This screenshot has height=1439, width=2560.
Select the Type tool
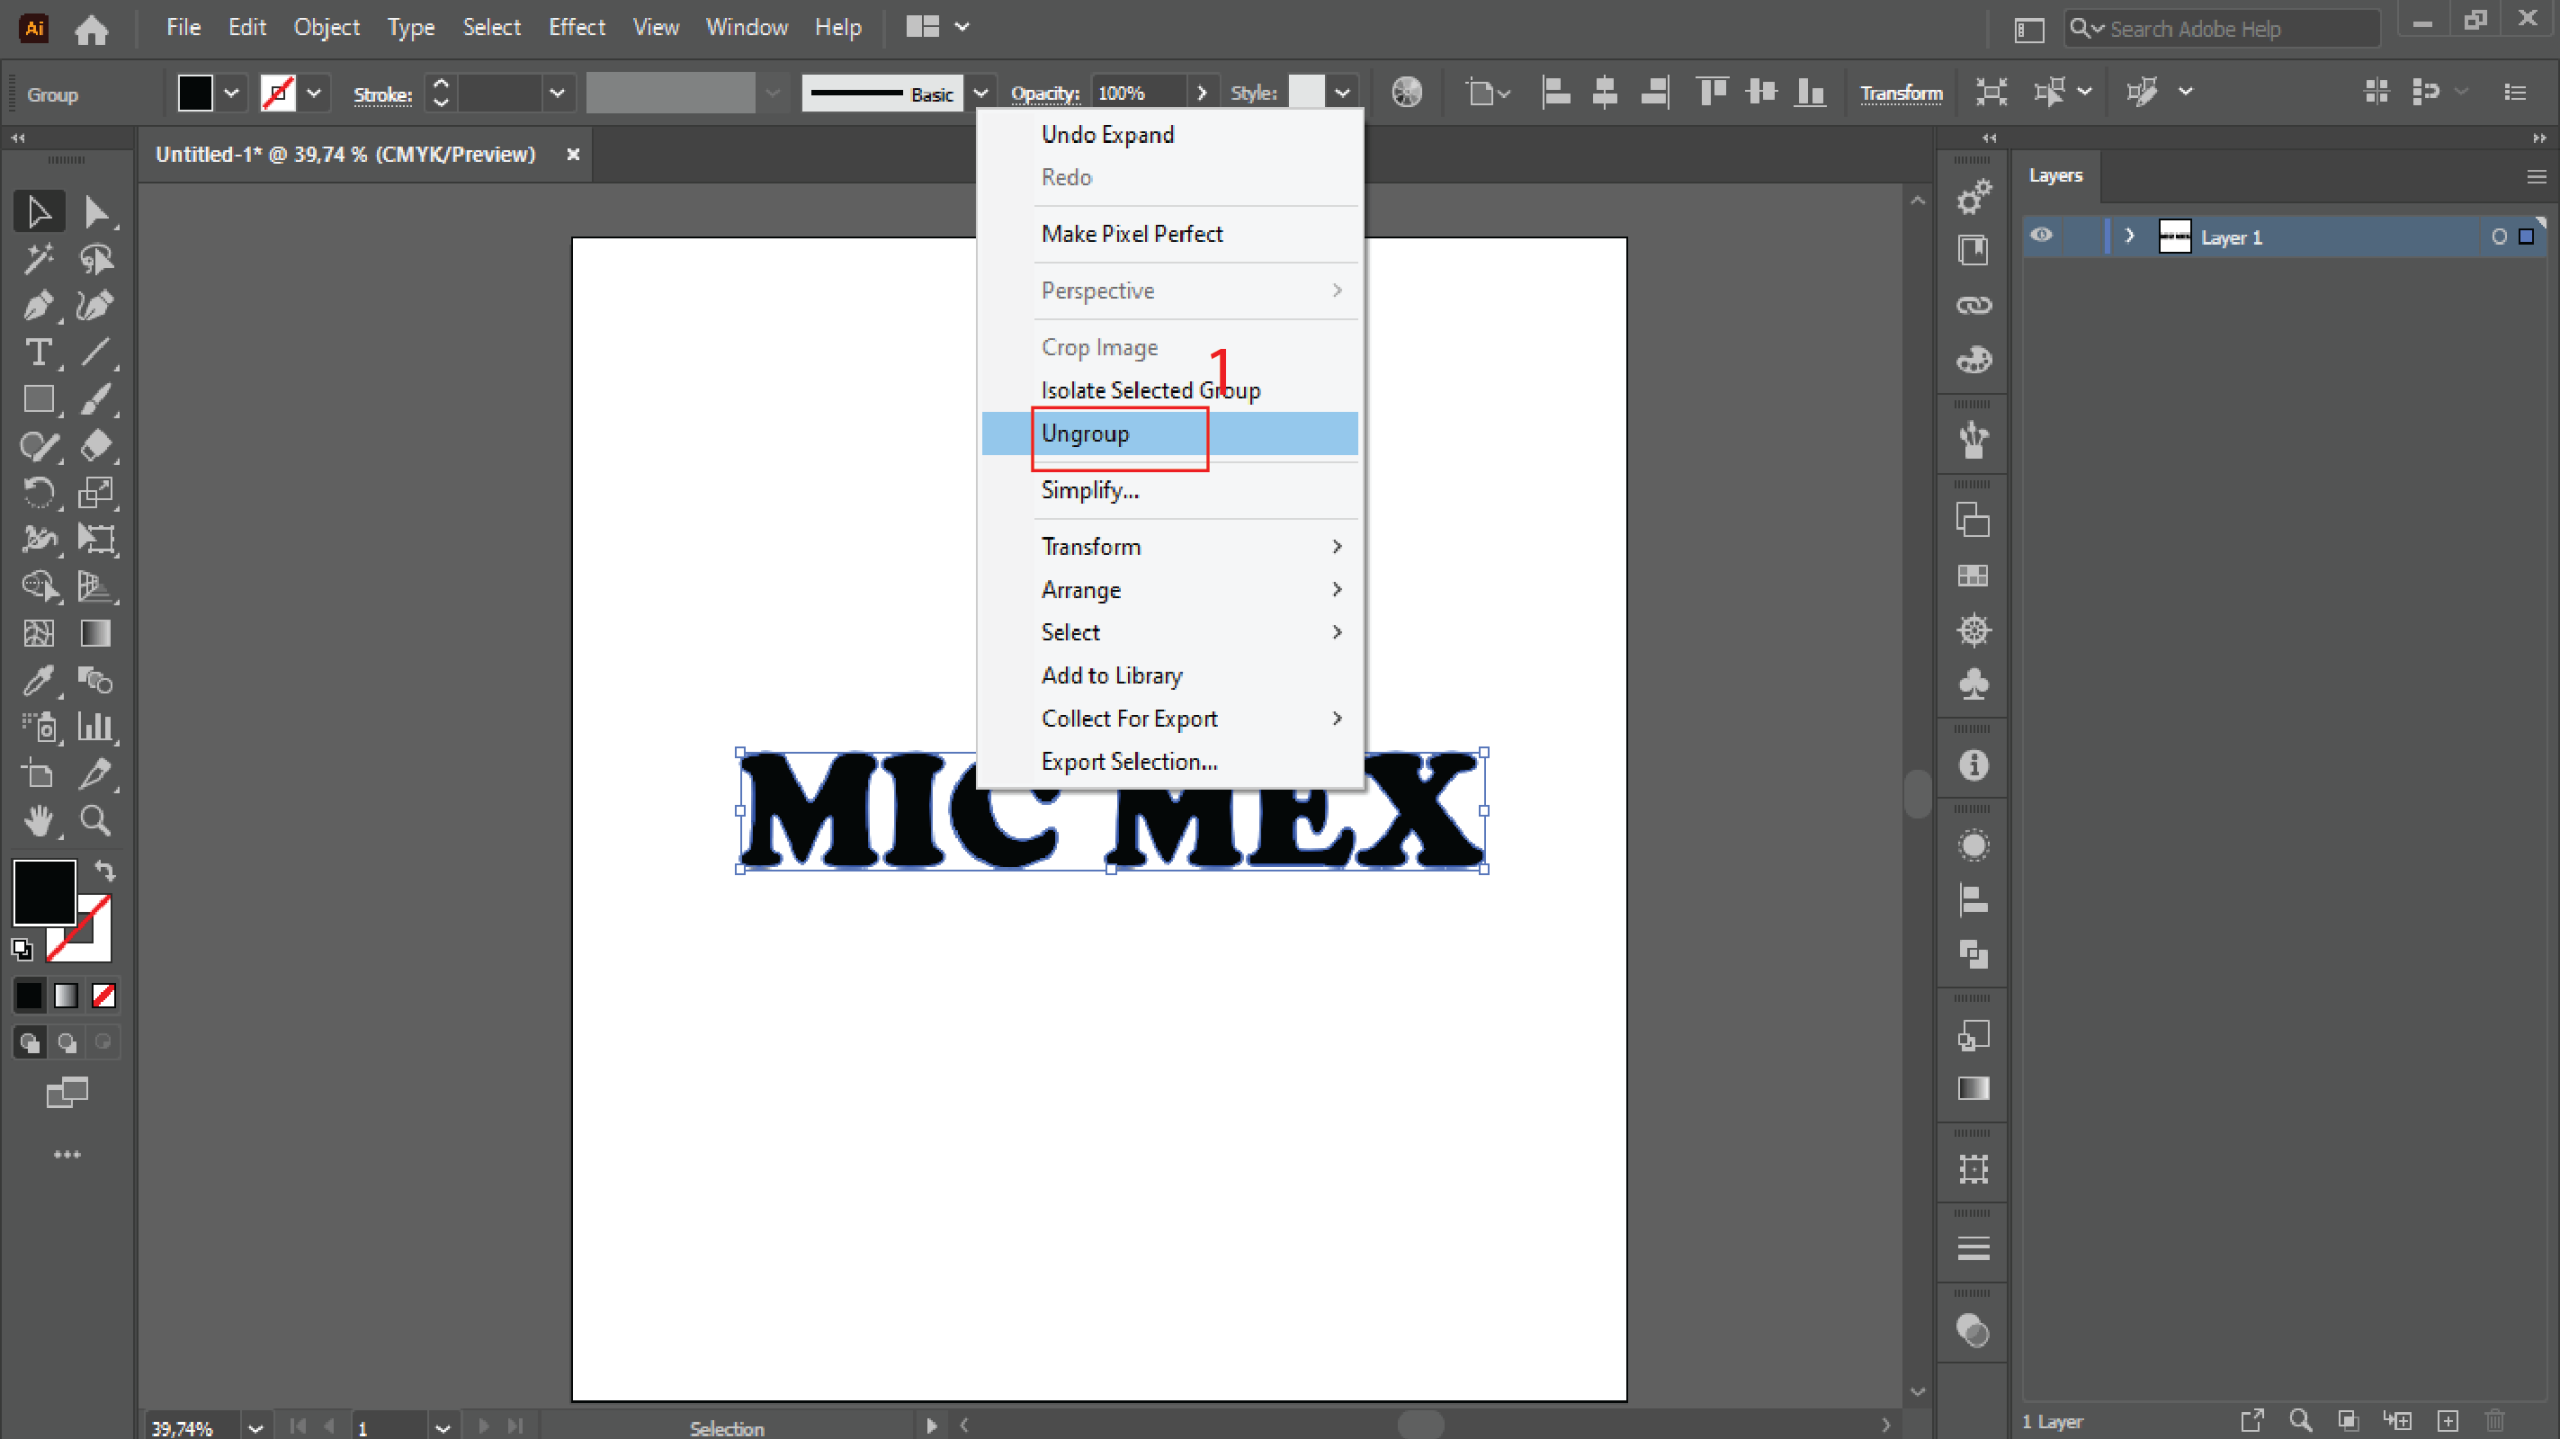tap(38, 353)
